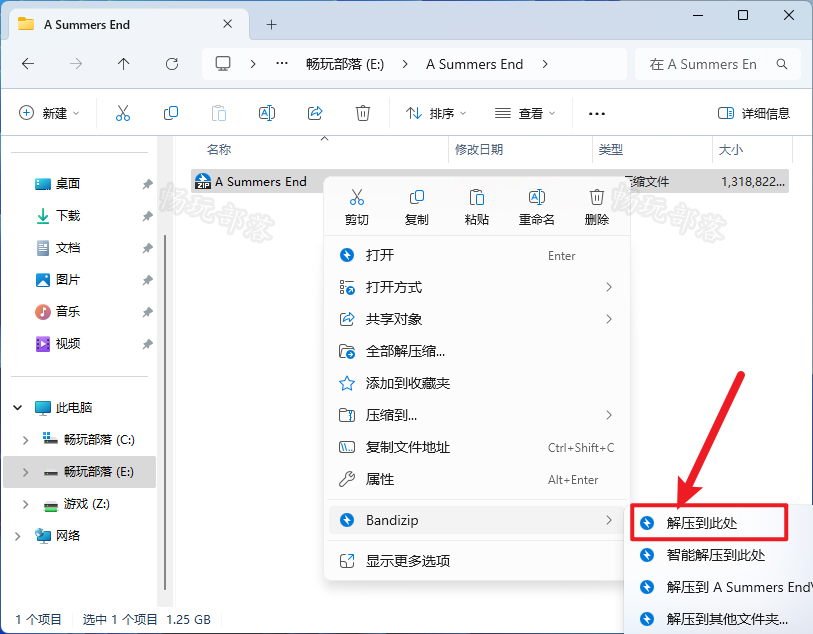
Task: Click the address bar ellipsis breadcrumb
Action: [x=282, y=64]
